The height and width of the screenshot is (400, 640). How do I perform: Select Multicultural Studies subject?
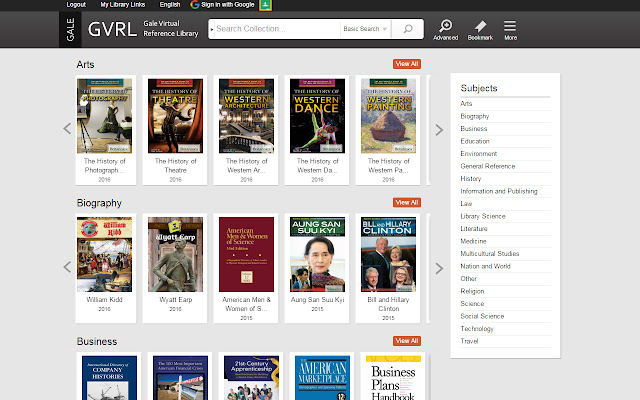pyautogui.click(x=490, y=253)
